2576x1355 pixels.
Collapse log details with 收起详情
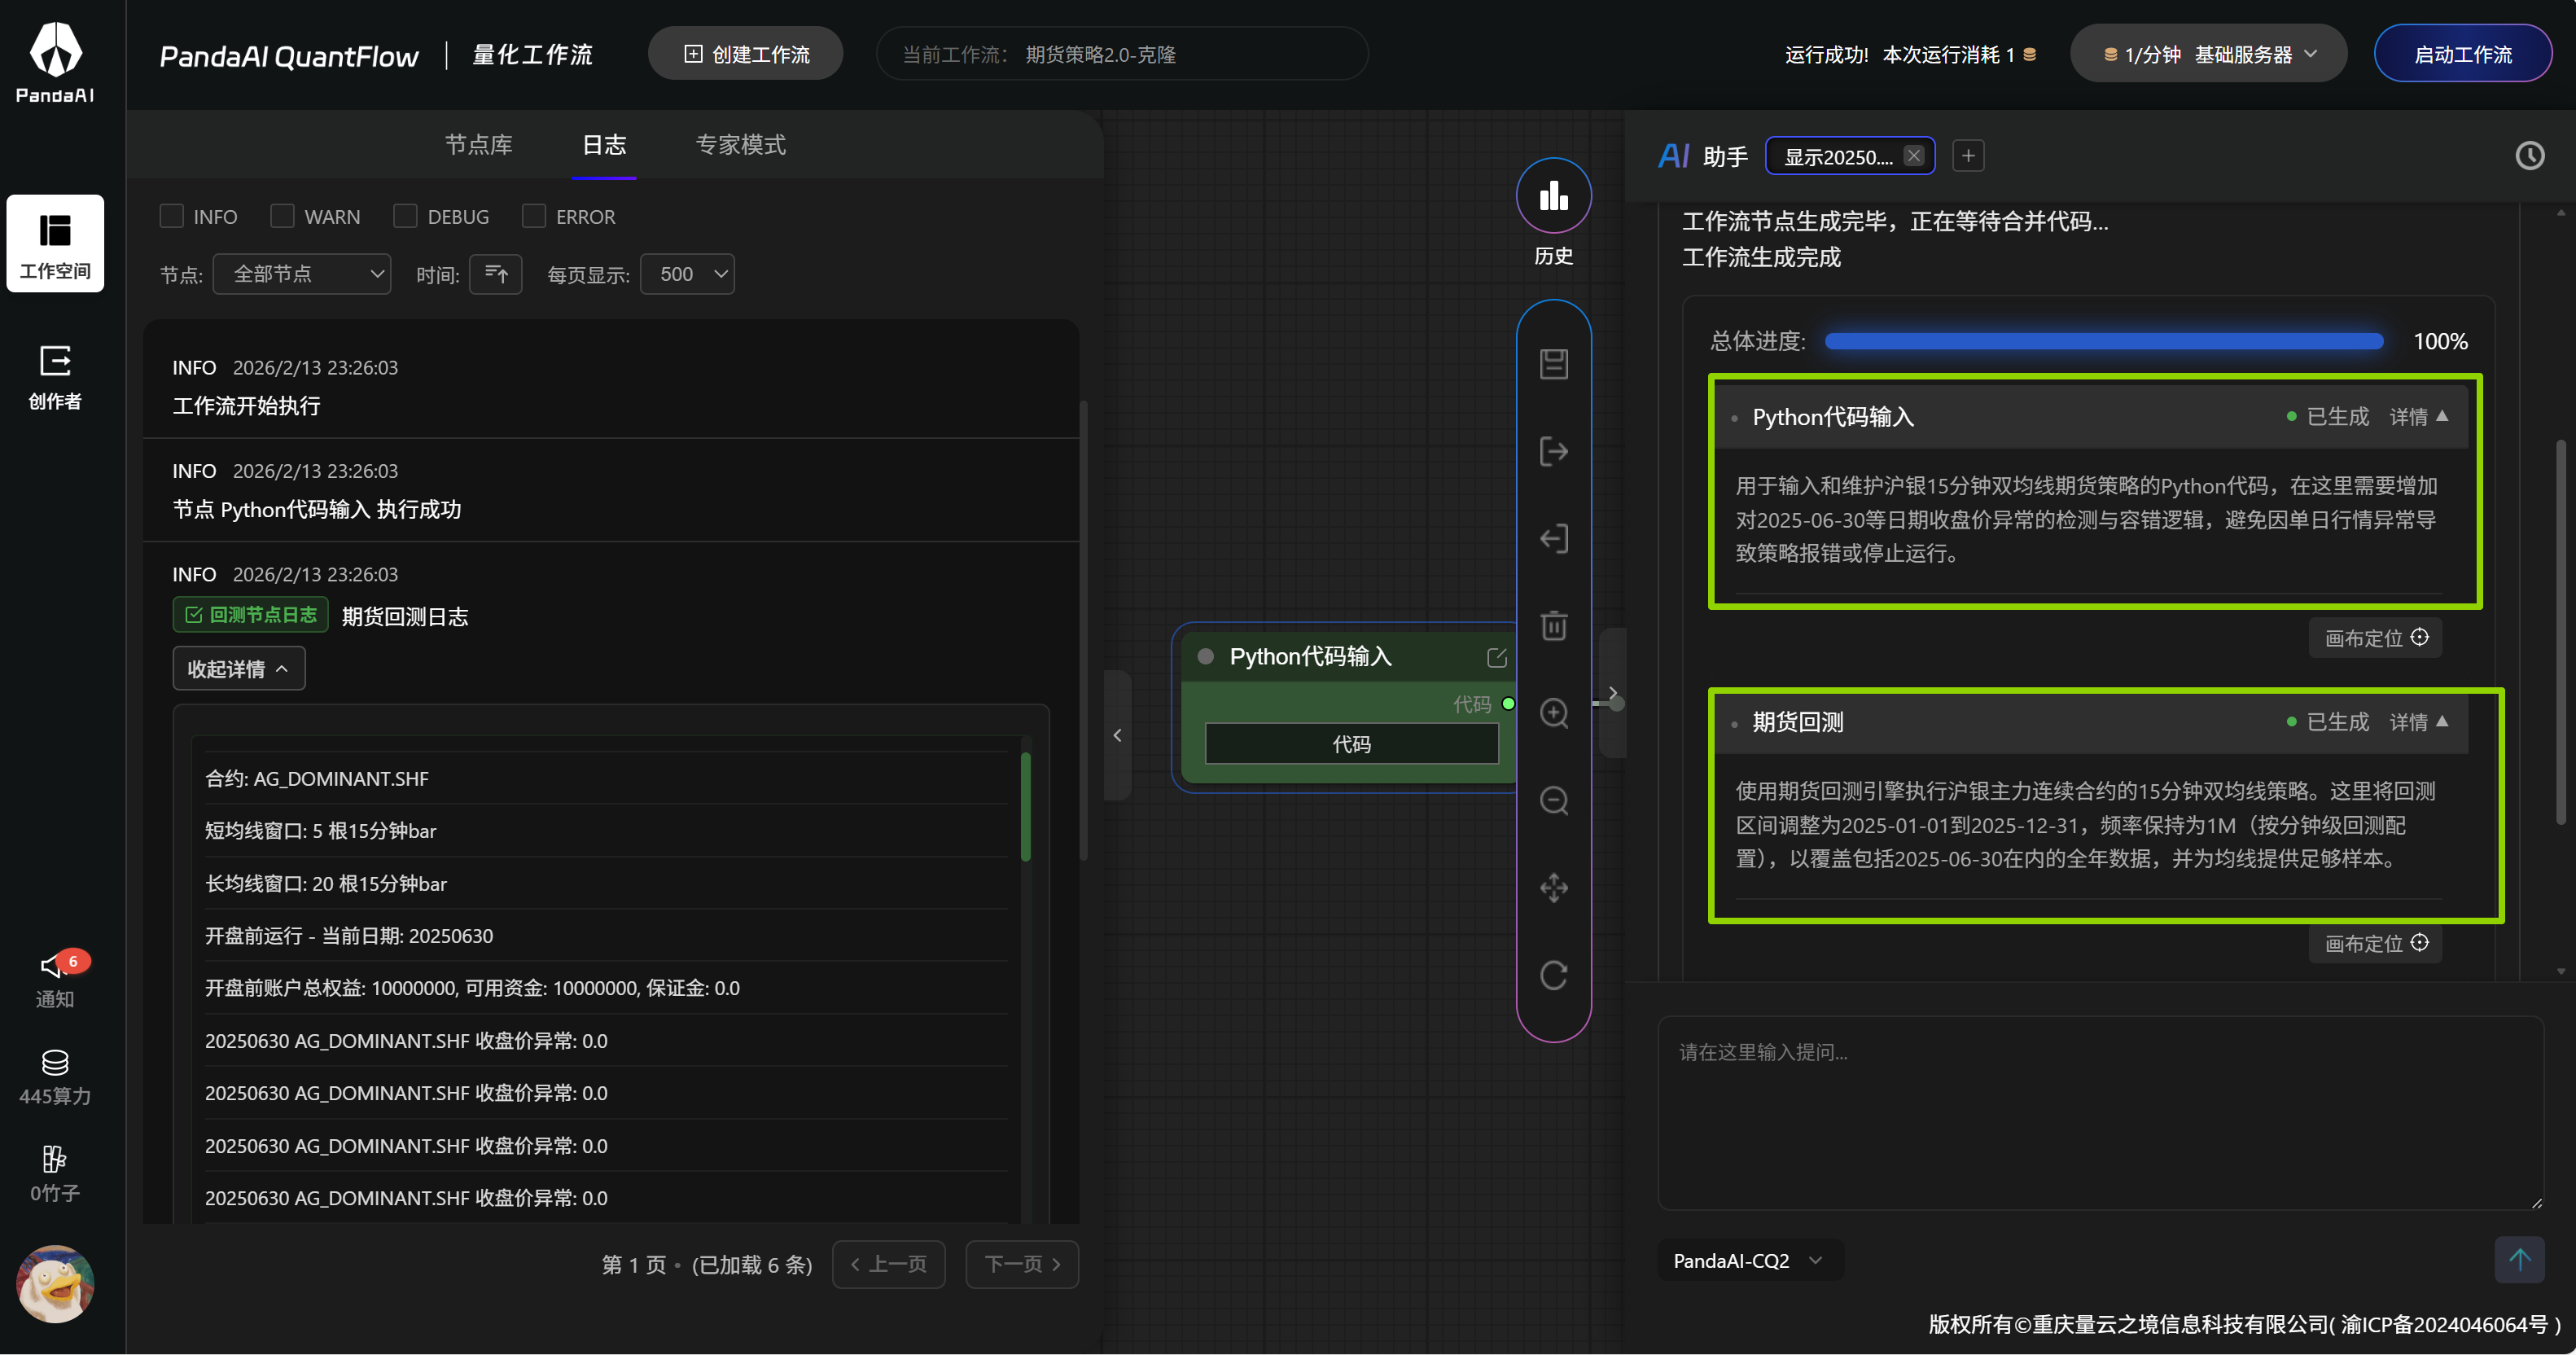coord(238,669)
